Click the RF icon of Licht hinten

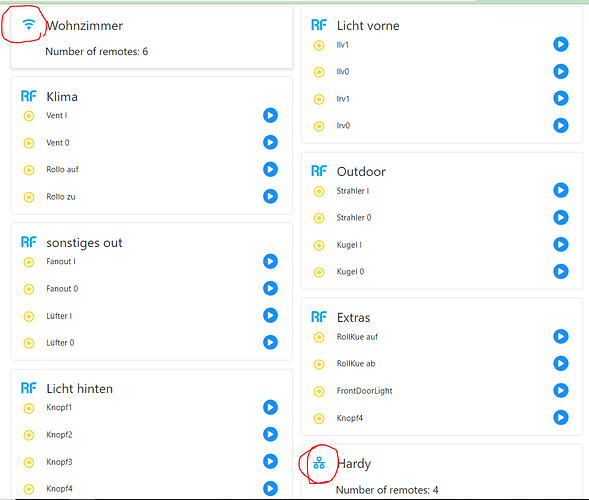click(x=29, y=388)
